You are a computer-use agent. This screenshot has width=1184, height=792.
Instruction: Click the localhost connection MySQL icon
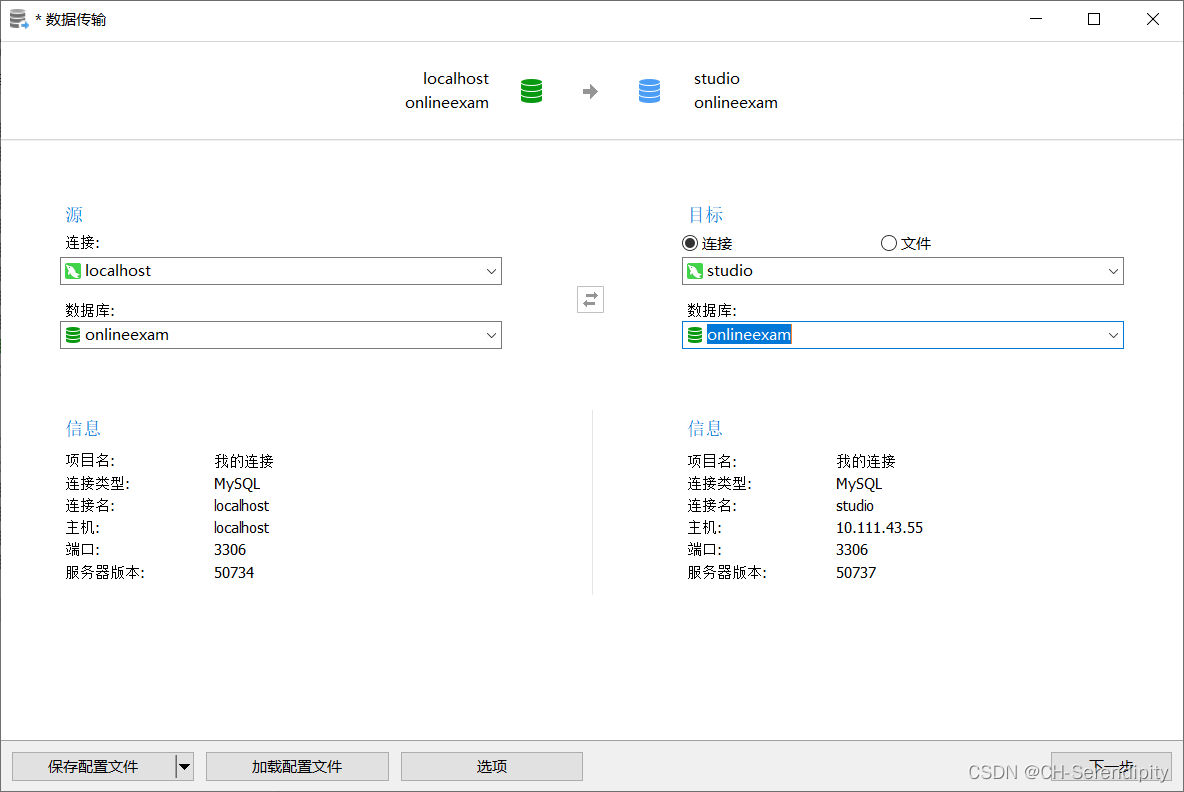(73, 271)
